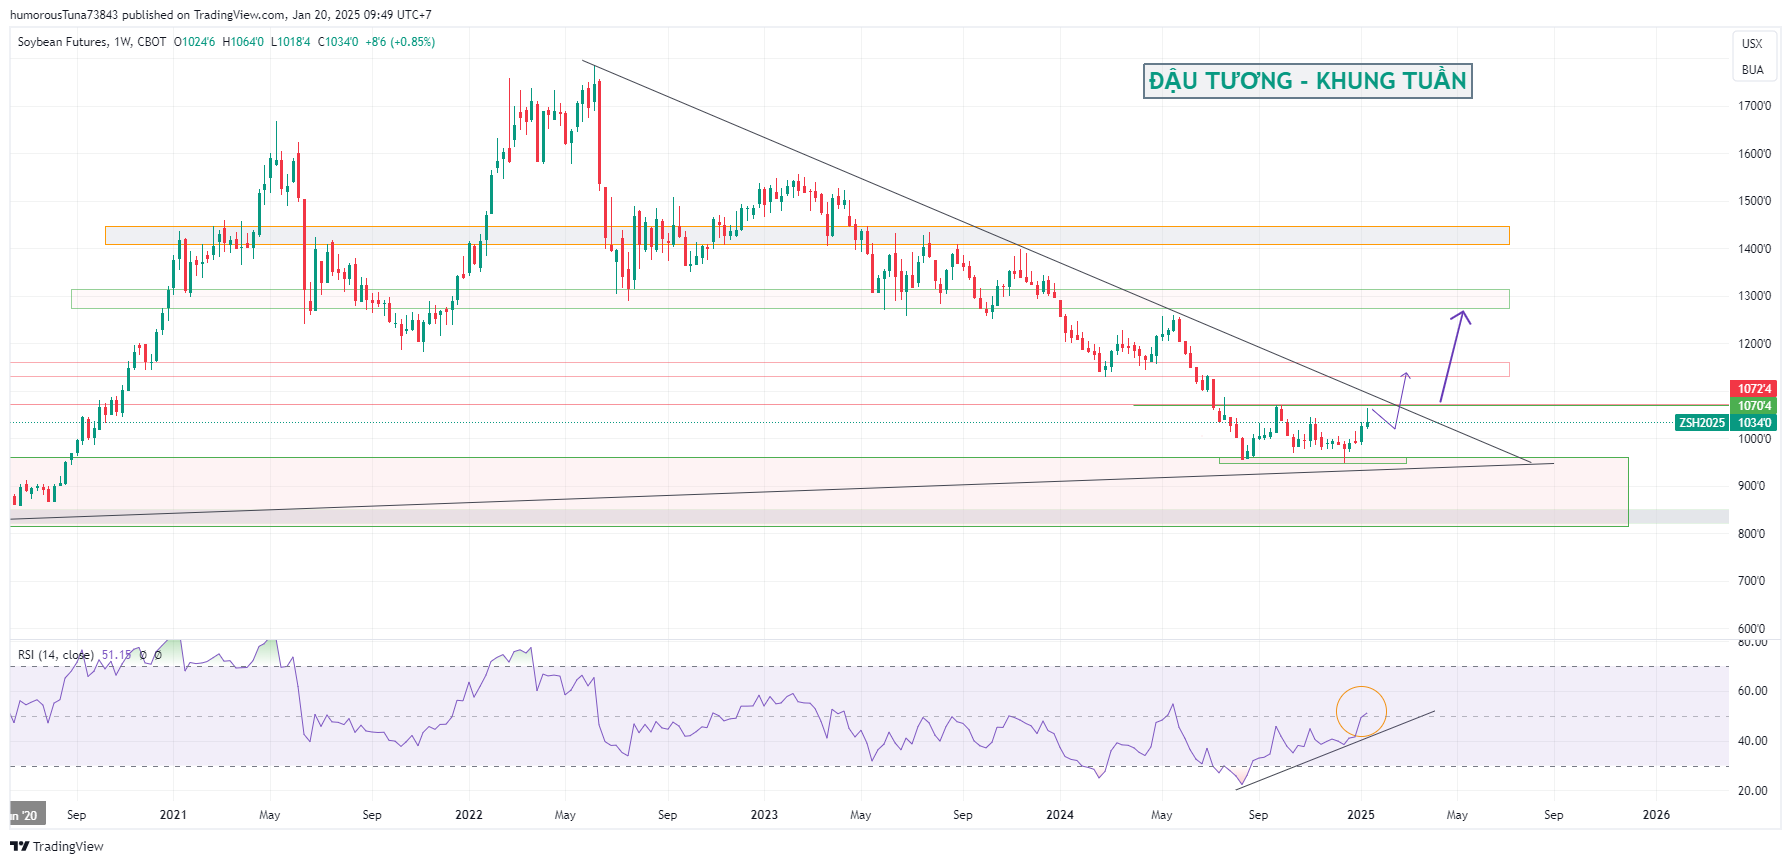The height and width of the screenshot is (864, 1791).
Task: Click the 1400'0 price axis label
Action: [1754, 249]
